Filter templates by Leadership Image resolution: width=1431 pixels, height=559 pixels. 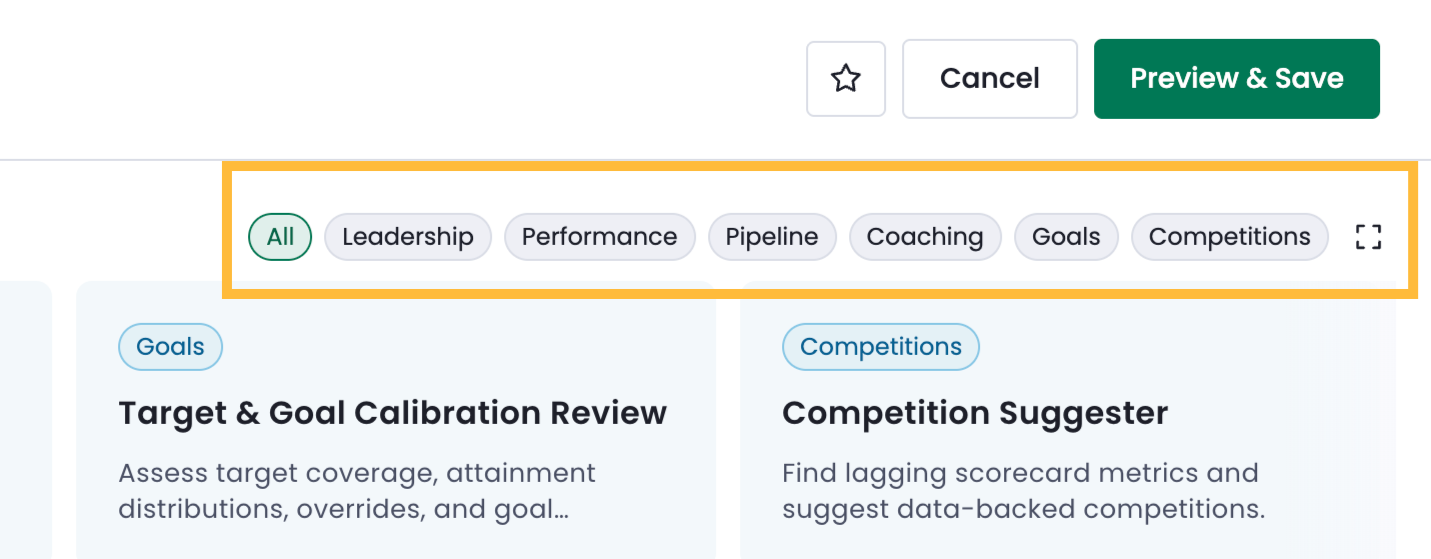tap(408, 237)
